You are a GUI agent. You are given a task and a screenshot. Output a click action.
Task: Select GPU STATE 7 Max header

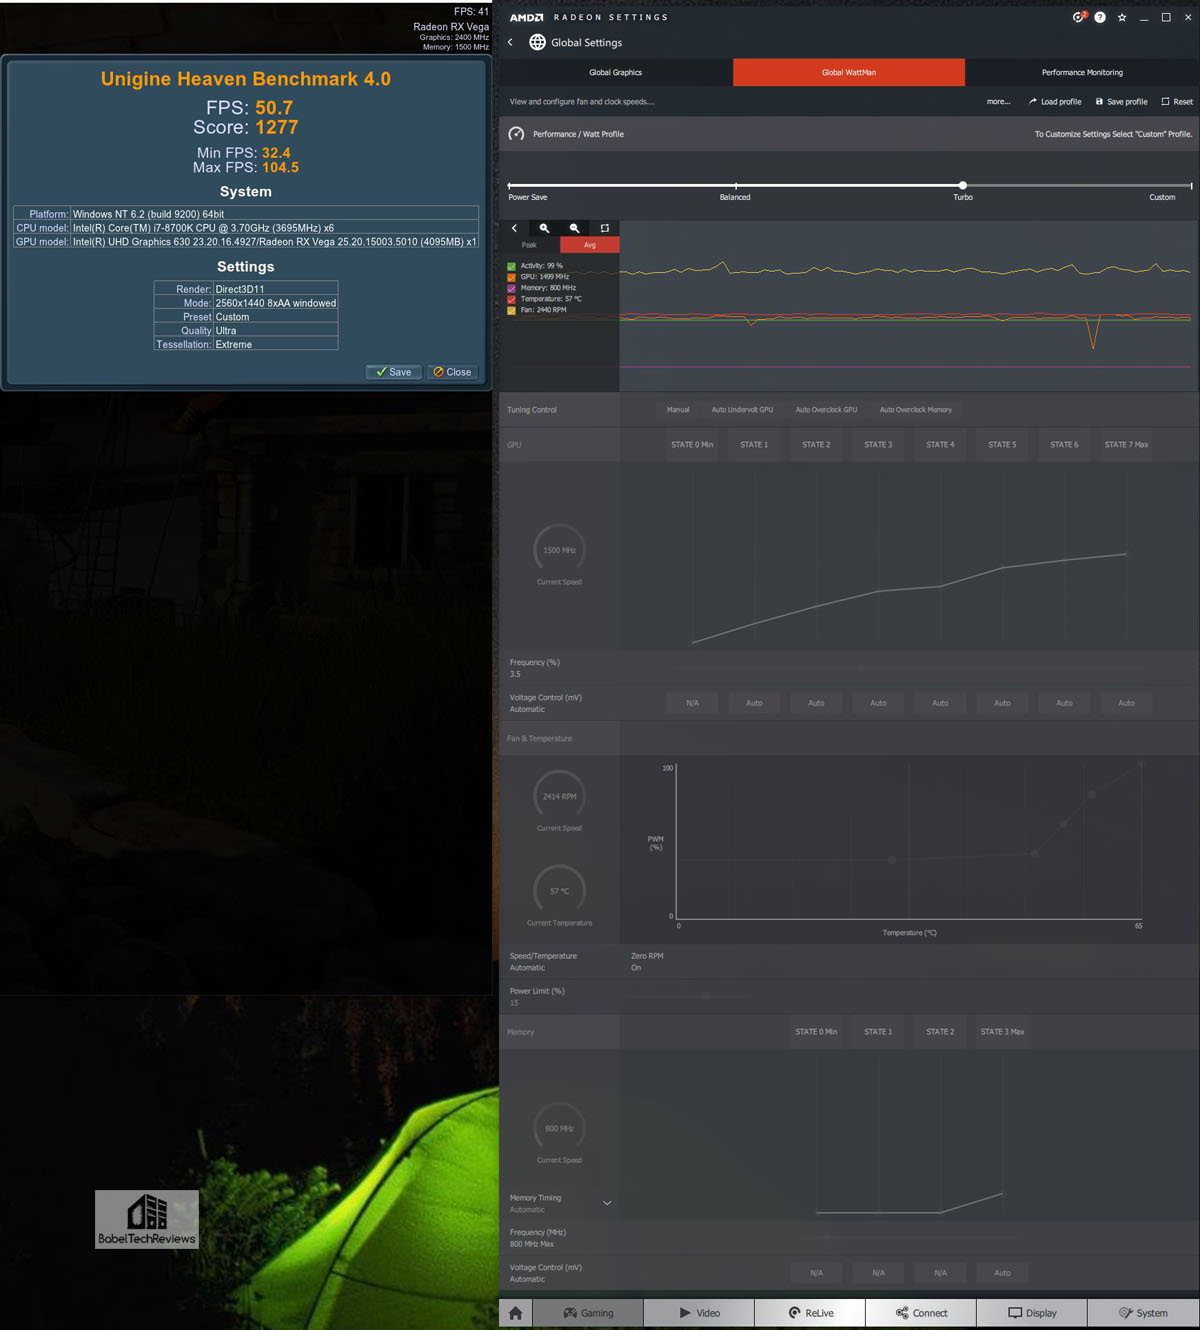click(1126, 445)
